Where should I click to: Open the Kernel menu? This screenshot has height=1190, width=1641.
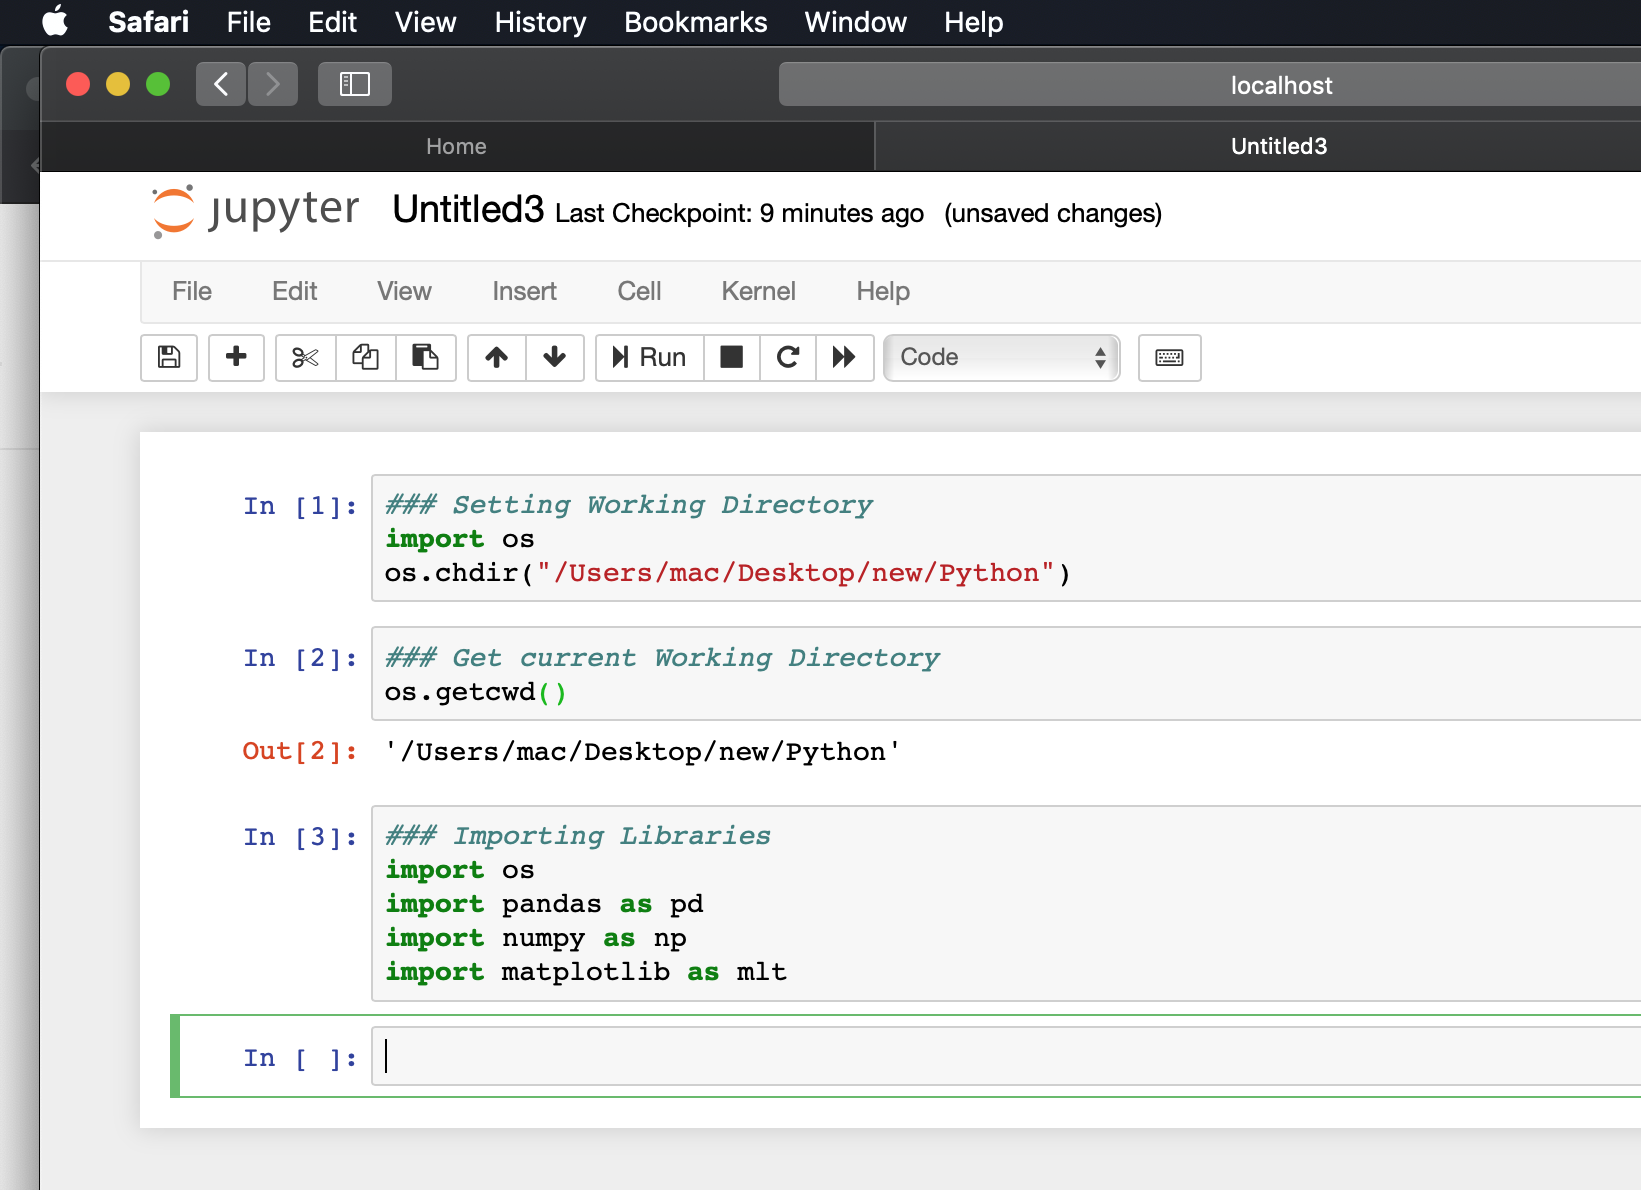[757, 291]
